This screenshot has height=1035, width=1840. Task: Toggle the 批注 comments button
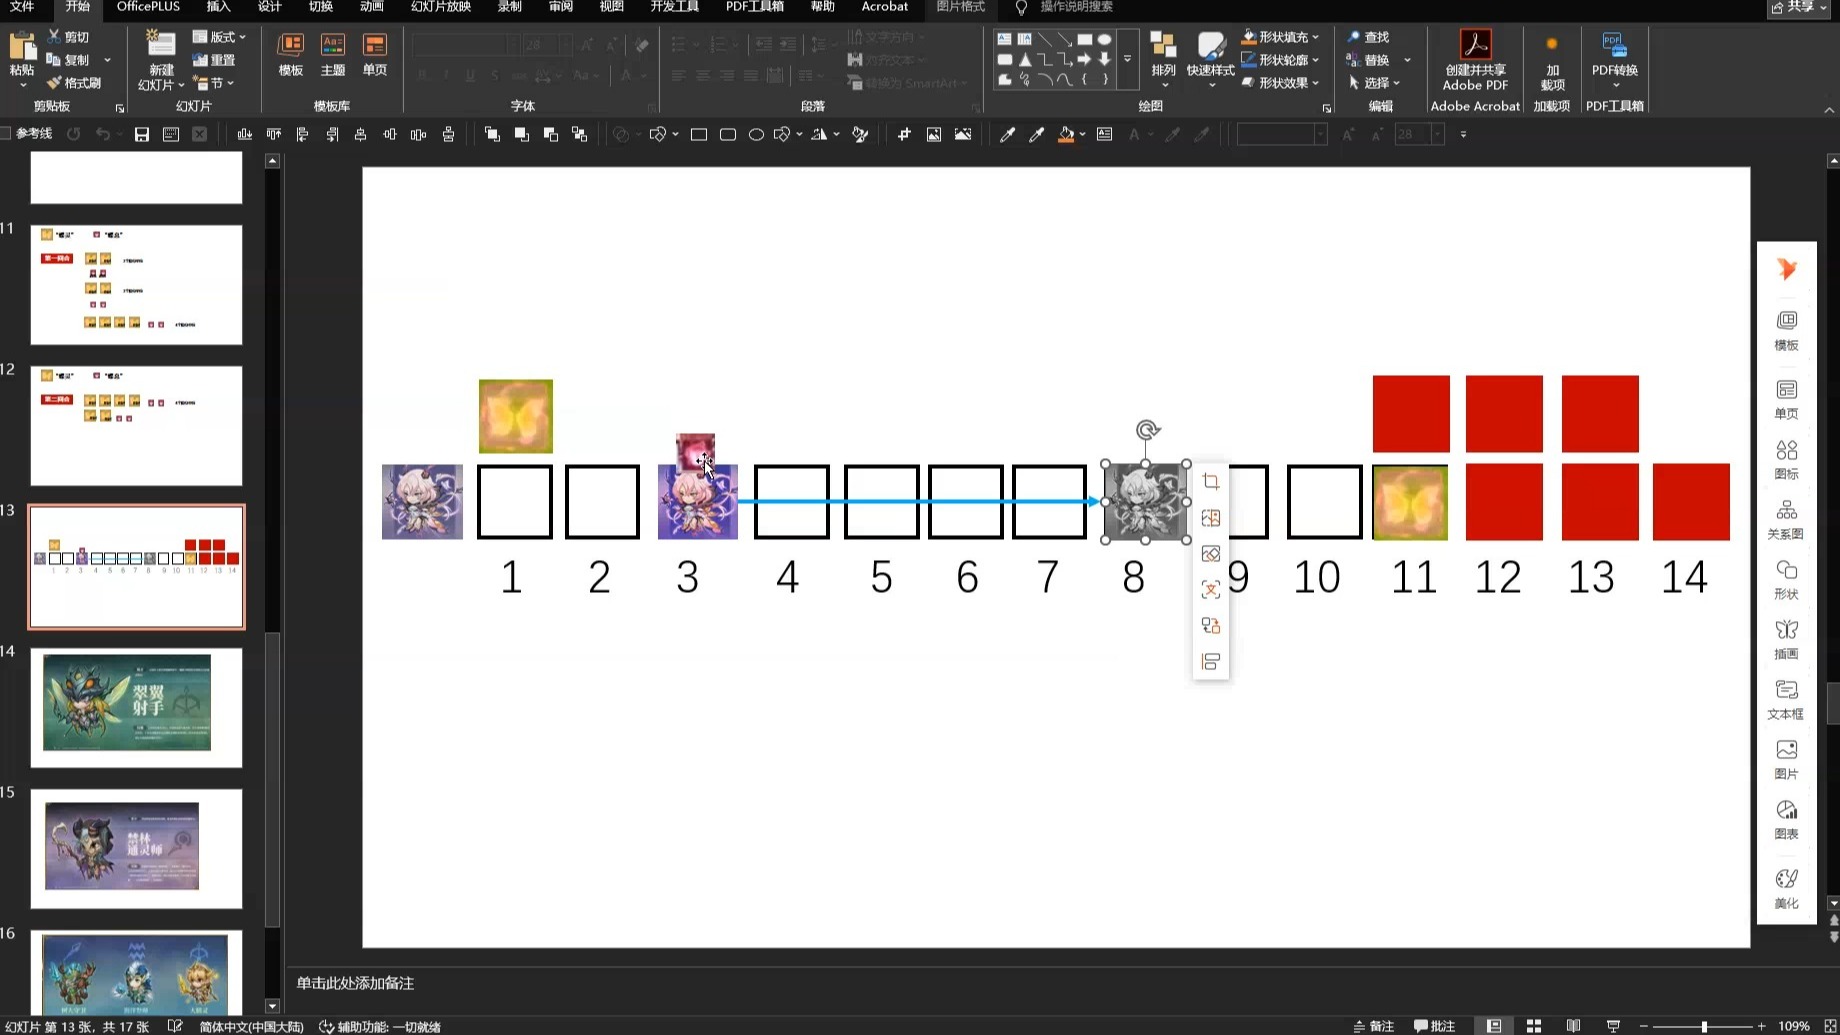(1434, 1026)
